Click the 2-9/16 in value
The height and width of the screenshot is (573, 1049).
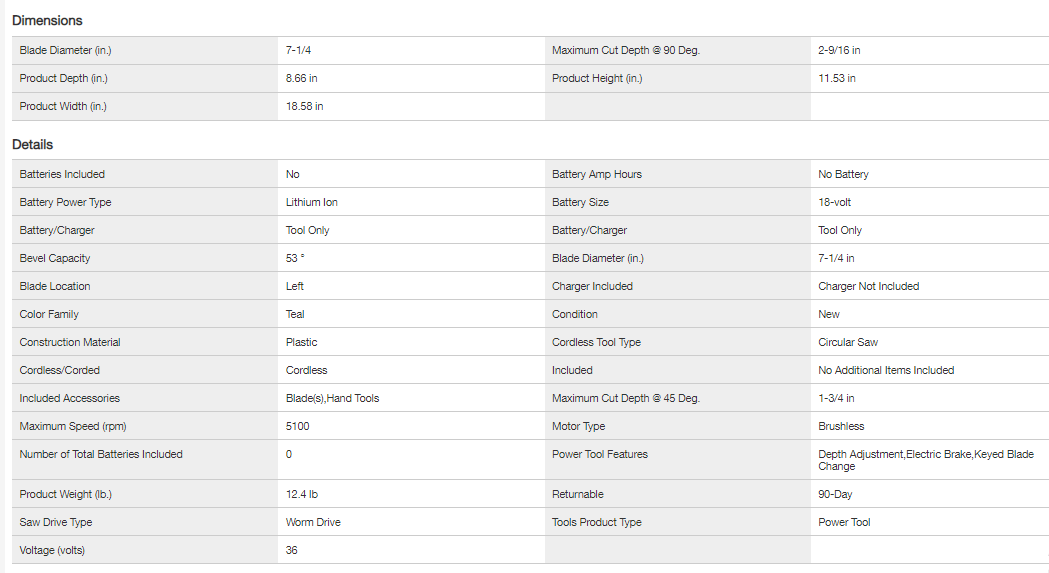[839, 50]
